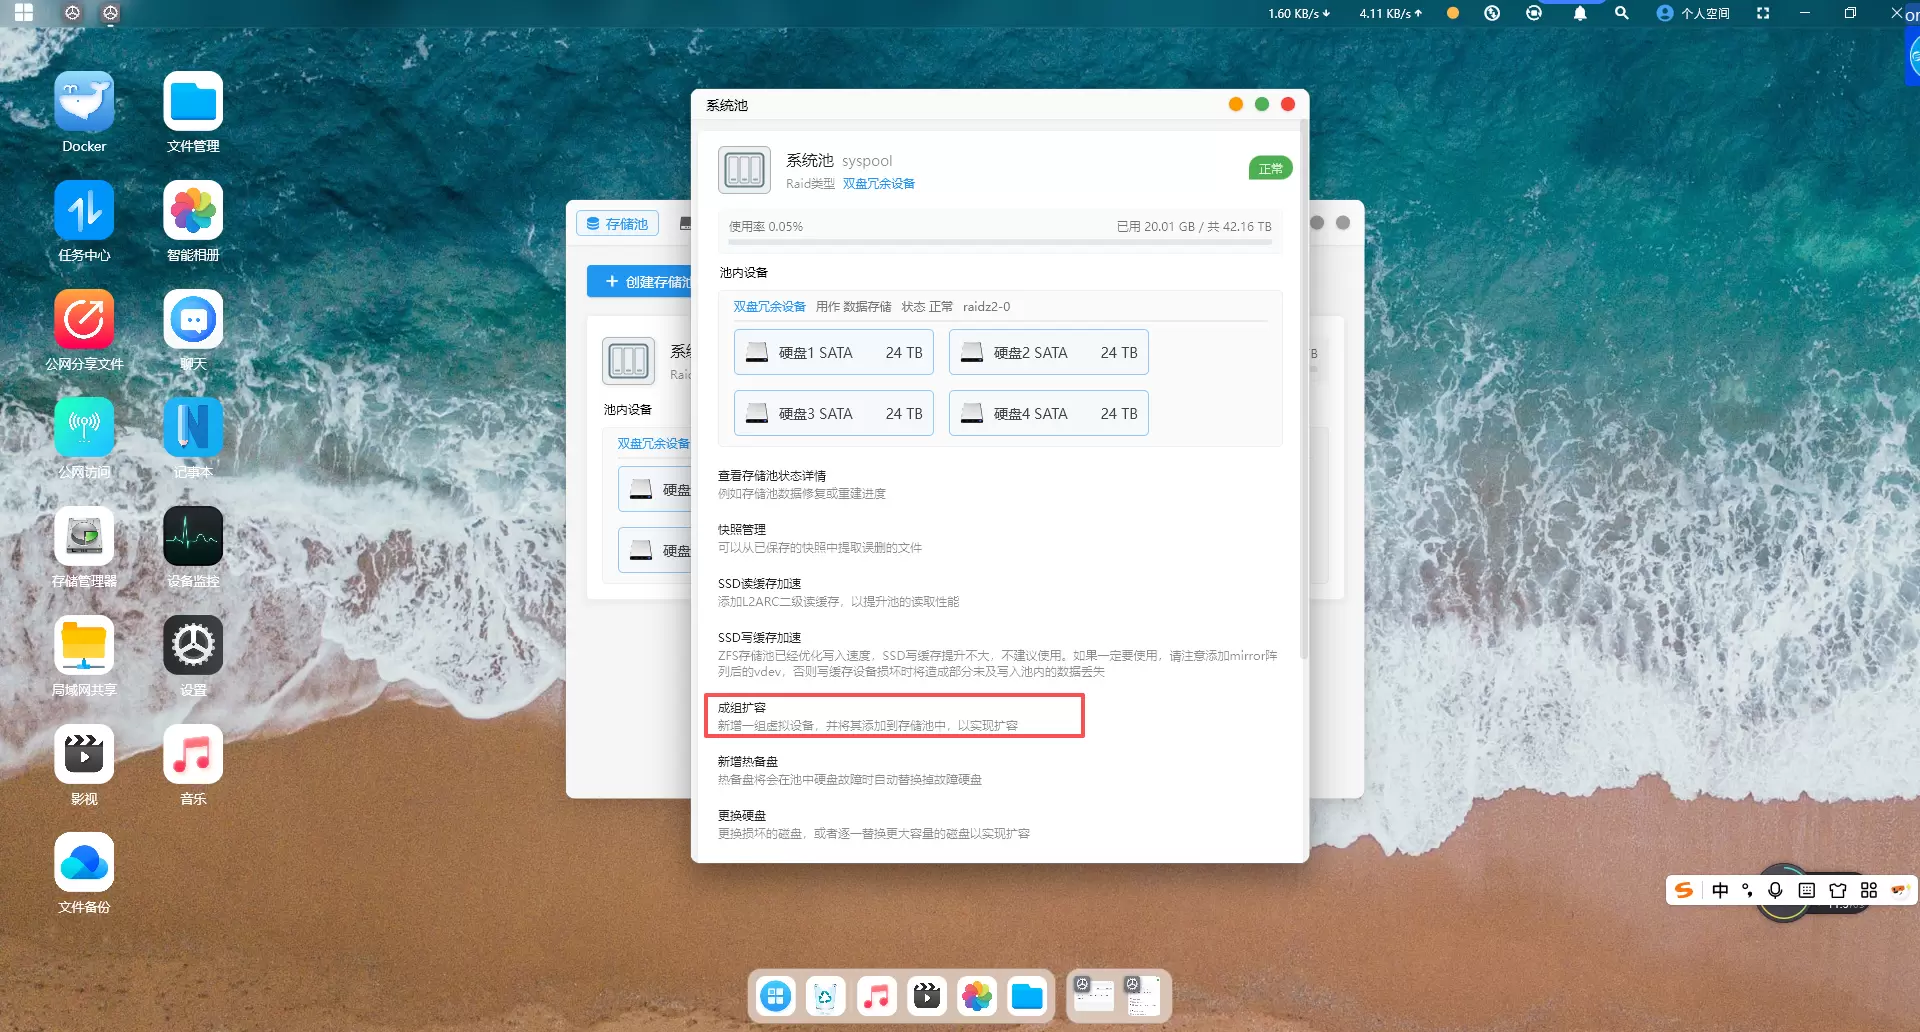Viewport: 1920px width, 1032px height.
Task: Open the 个人空间 user menu
Action: point(1693,14)
